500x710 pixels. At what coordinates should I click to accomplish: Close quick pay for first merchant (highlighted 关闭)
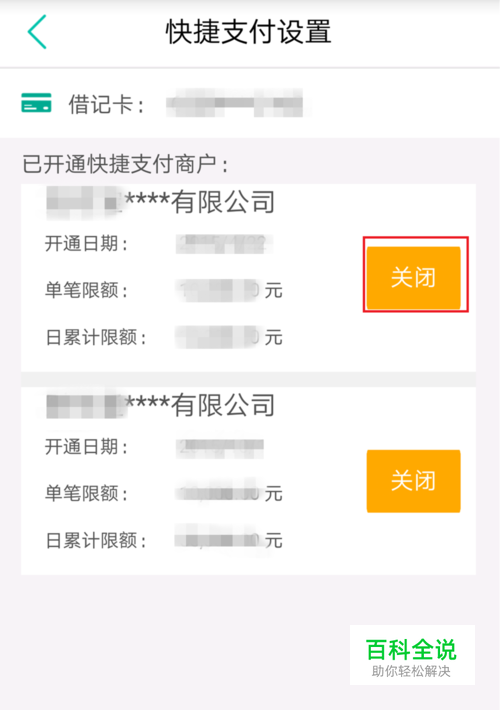413,277
